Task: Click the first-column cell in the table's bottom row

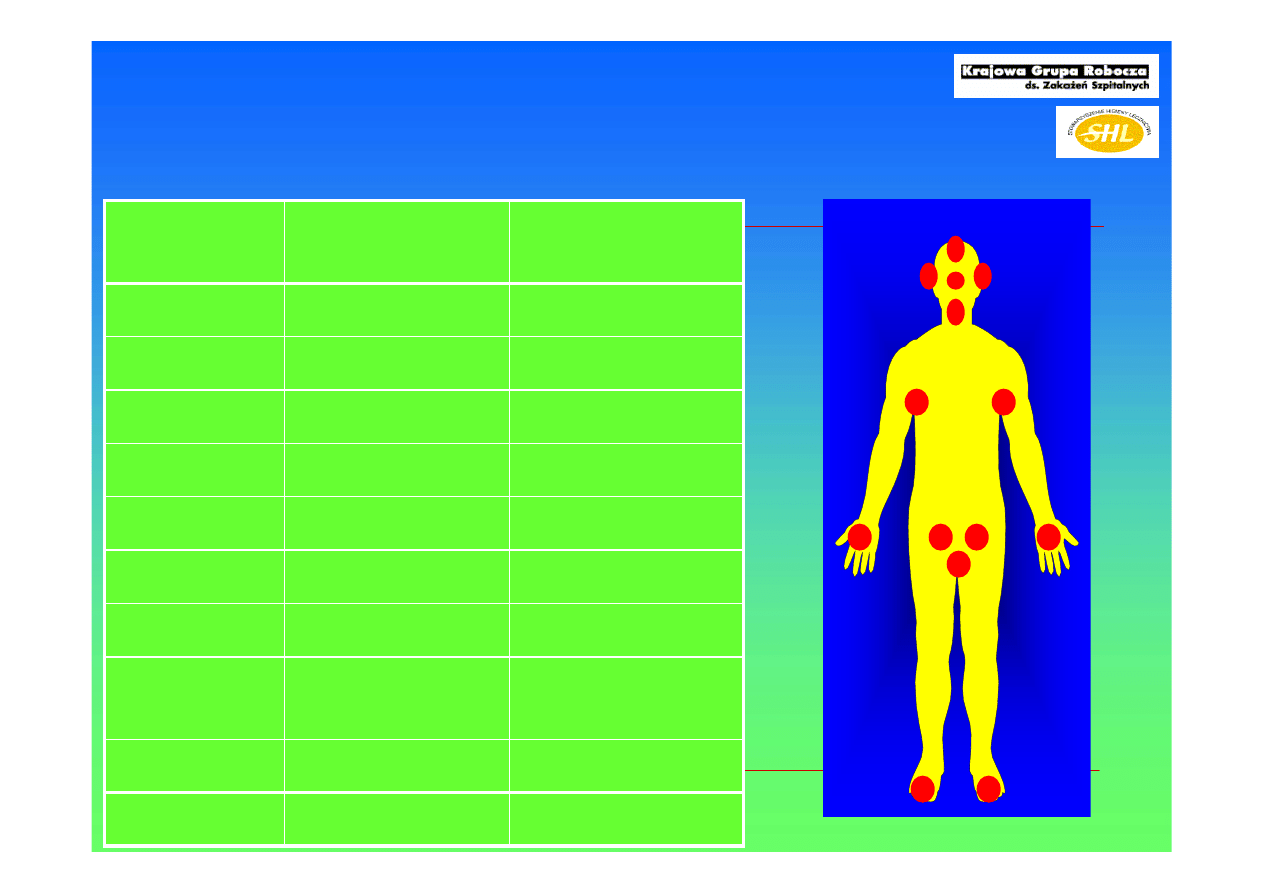Action: click(x=194, y=819)
